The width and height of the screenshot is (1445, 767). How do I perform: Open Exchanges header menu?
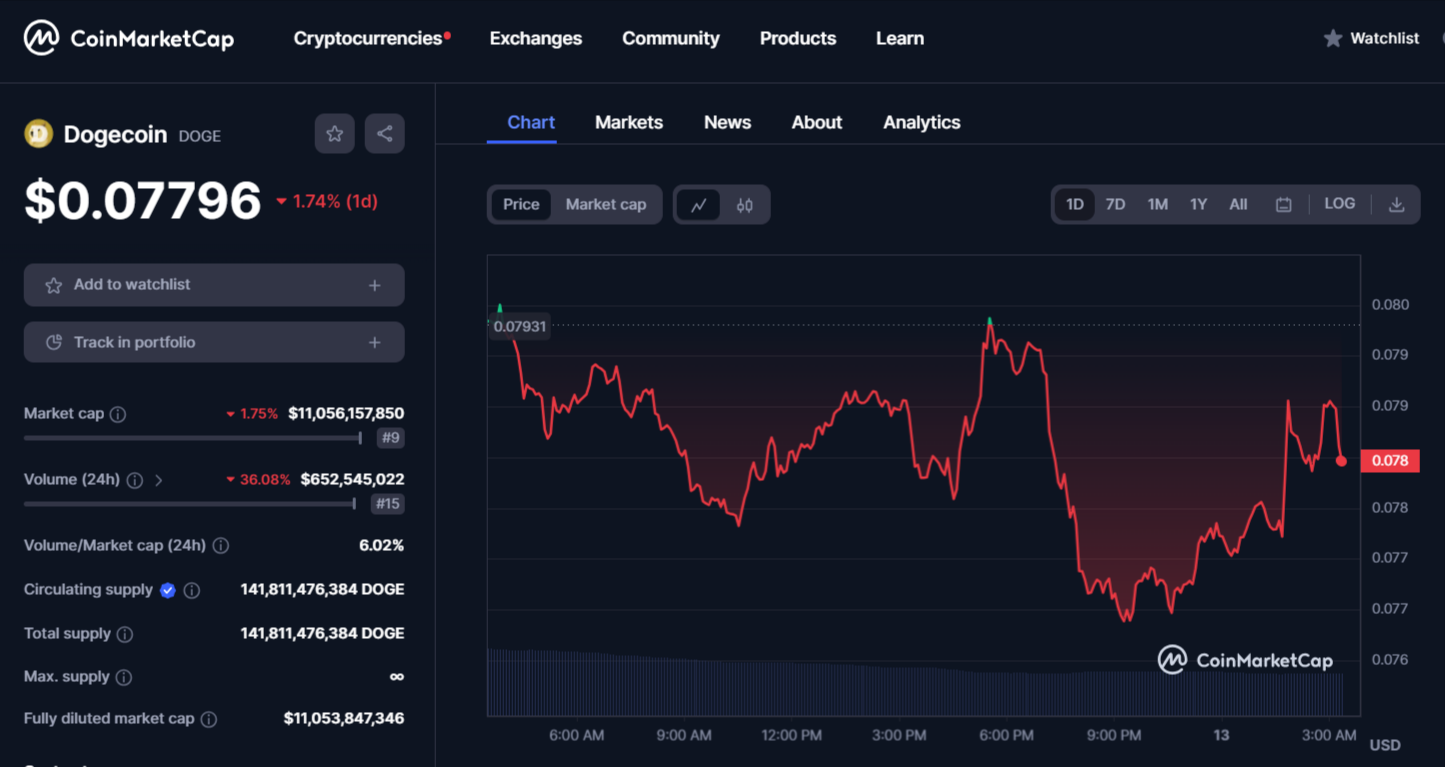(x=536, y=38)
